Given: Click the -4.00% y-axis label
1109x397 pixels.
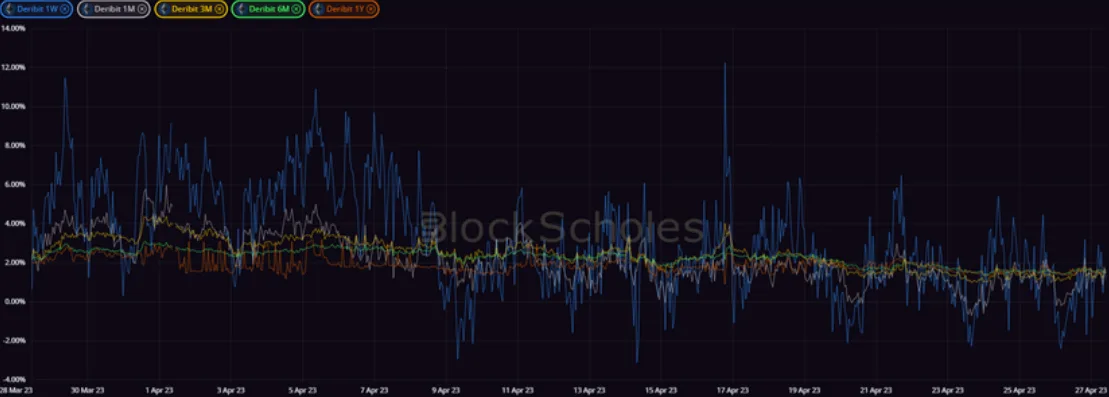Looking at the screenshot, I should (x=13, y=379).
